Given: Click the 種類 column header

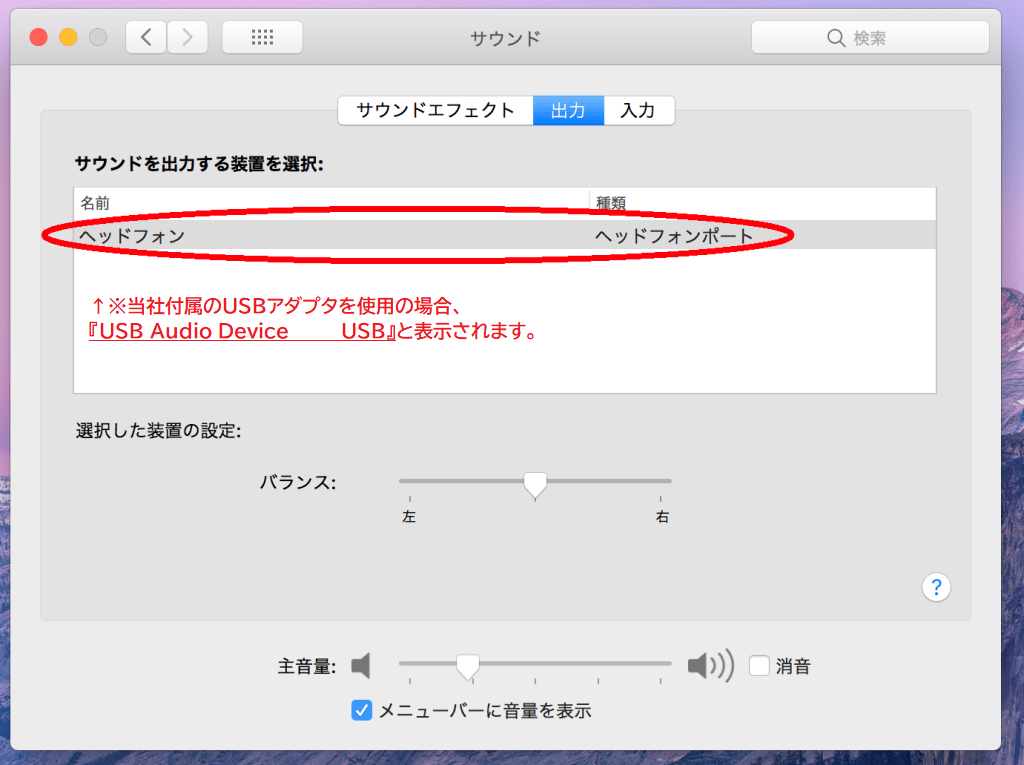Looking at the screenshot, I should coord(611,203).
